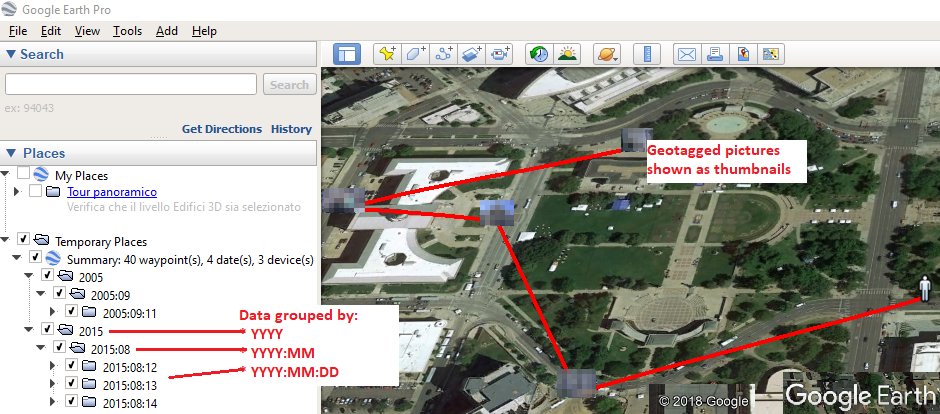Add an image overlay from the toolbar

[471, 54]
